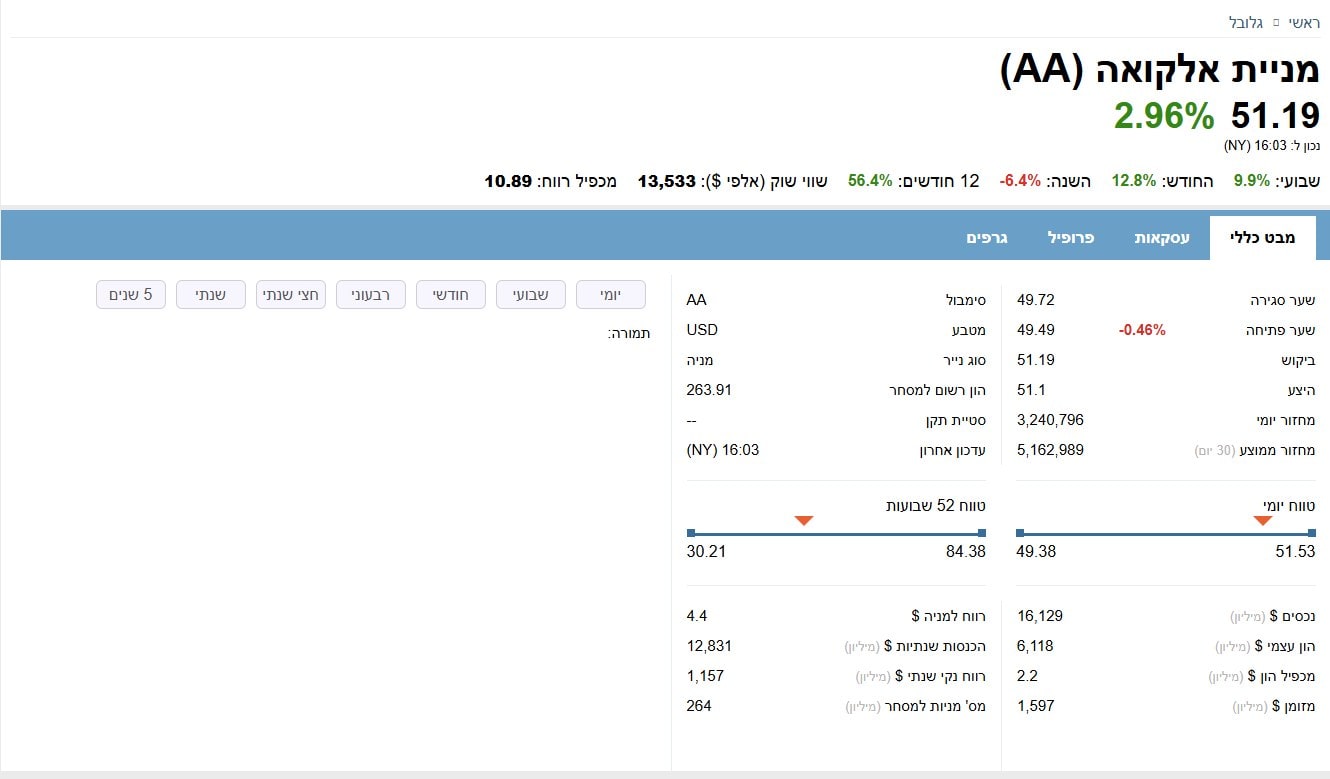Open the 'גרפים' tab
Viewport: 1330px width, 779px height.
[987, 238]
